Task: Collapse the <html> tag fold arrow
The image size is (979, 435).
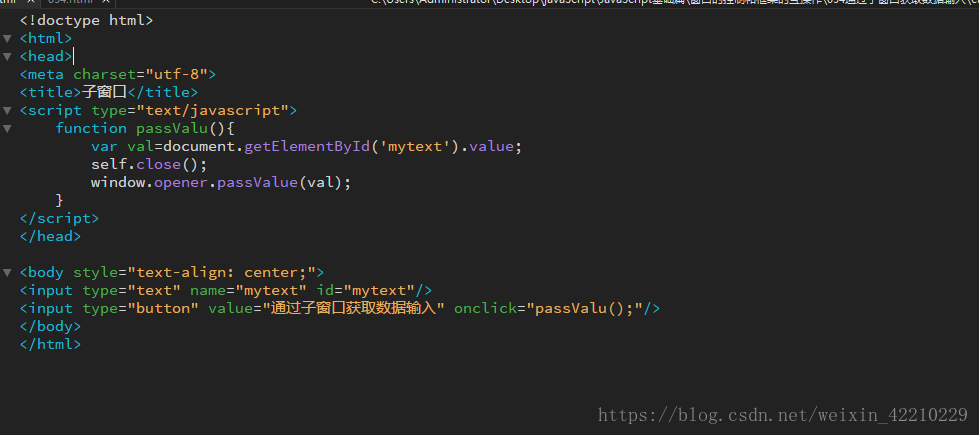Action: click(x=7, y=38)
